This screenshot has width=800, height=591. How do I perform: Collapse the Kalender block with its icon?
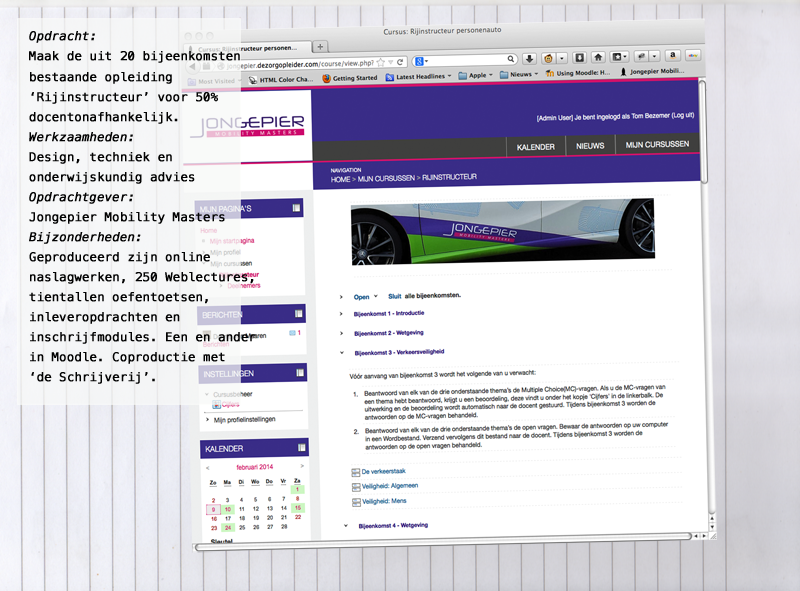(x=302, y=448)
